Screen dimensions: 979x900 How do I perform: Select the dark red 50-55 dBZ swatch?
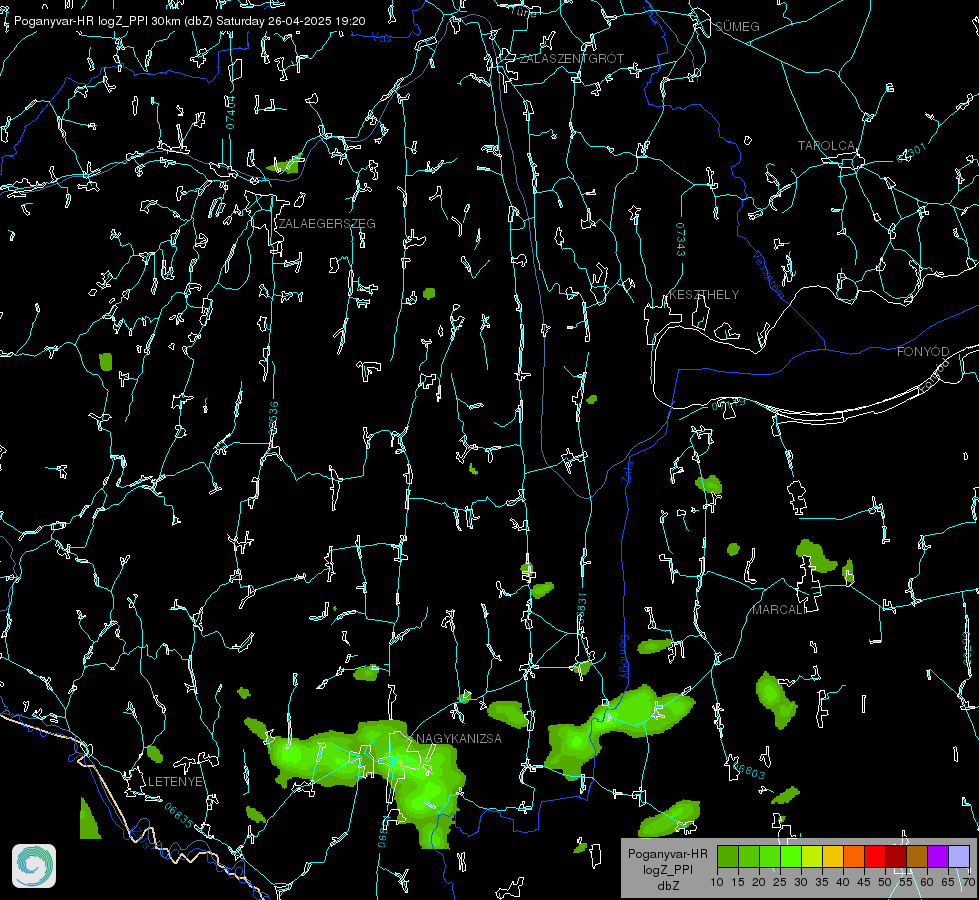point(896,857)
